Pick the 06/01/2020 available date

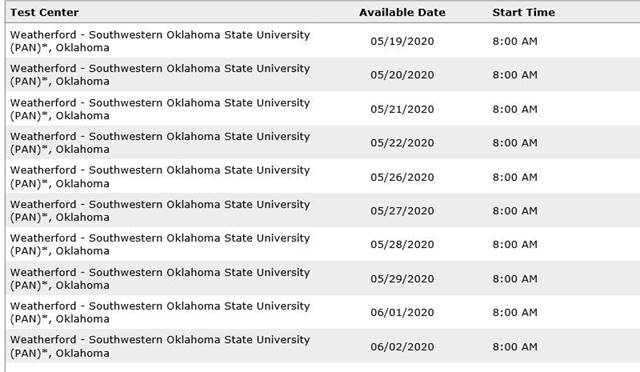click(x=402, y=312)
